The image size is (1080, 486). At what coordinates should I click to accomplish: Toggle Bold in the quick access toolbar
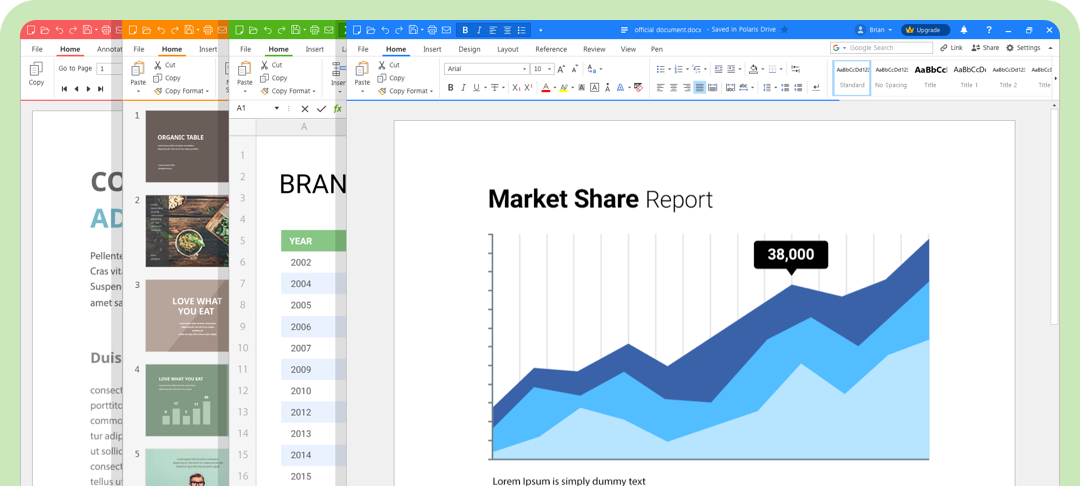point(465,30)
